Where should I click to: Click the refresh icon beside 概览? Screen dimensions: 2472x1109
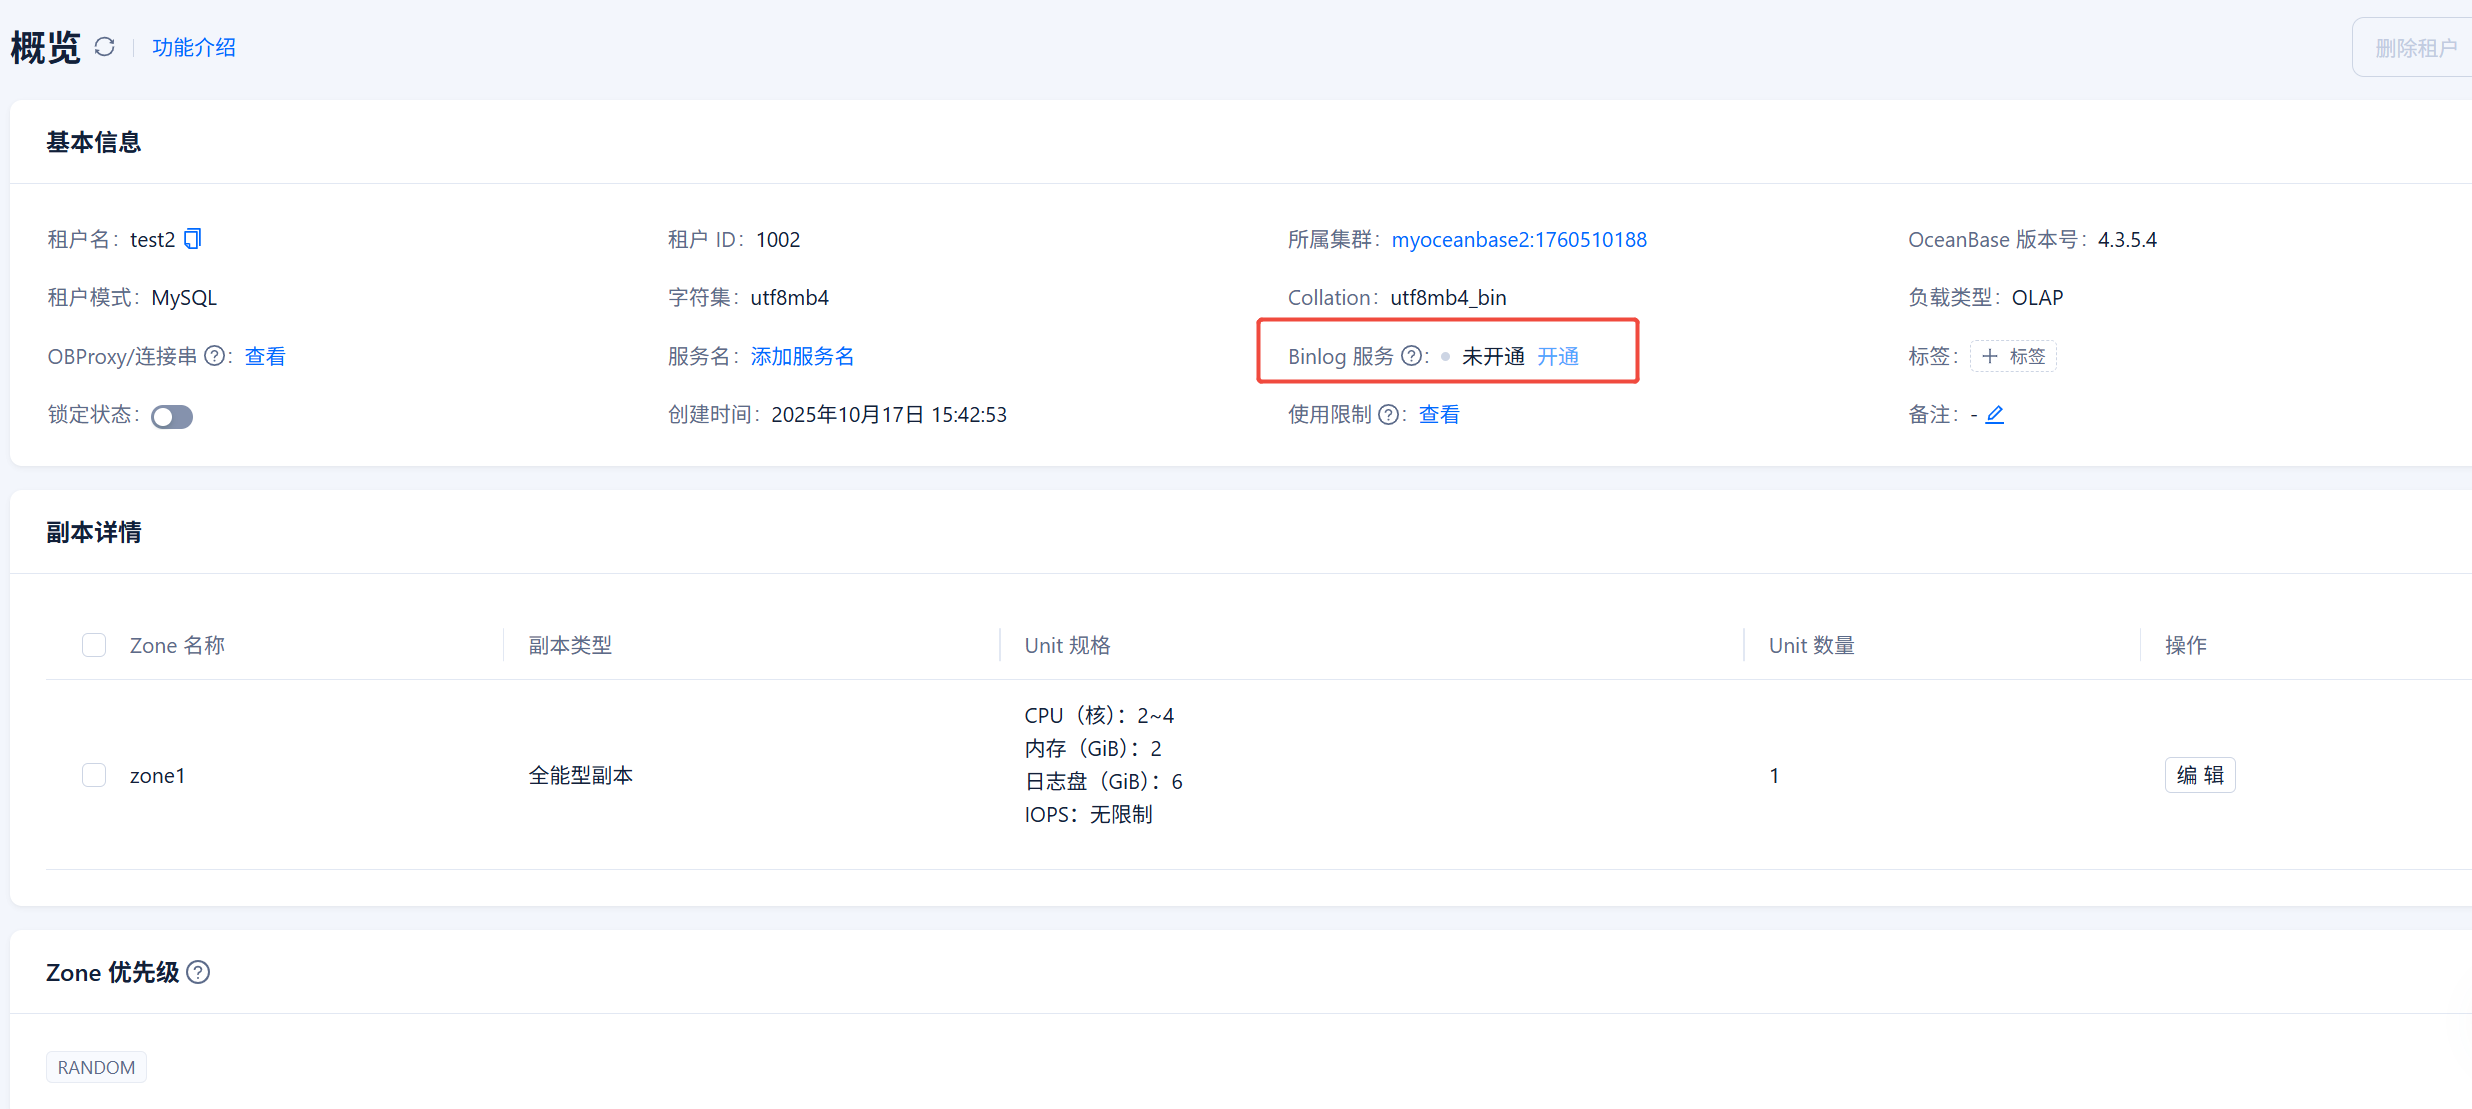click(105, 47)
